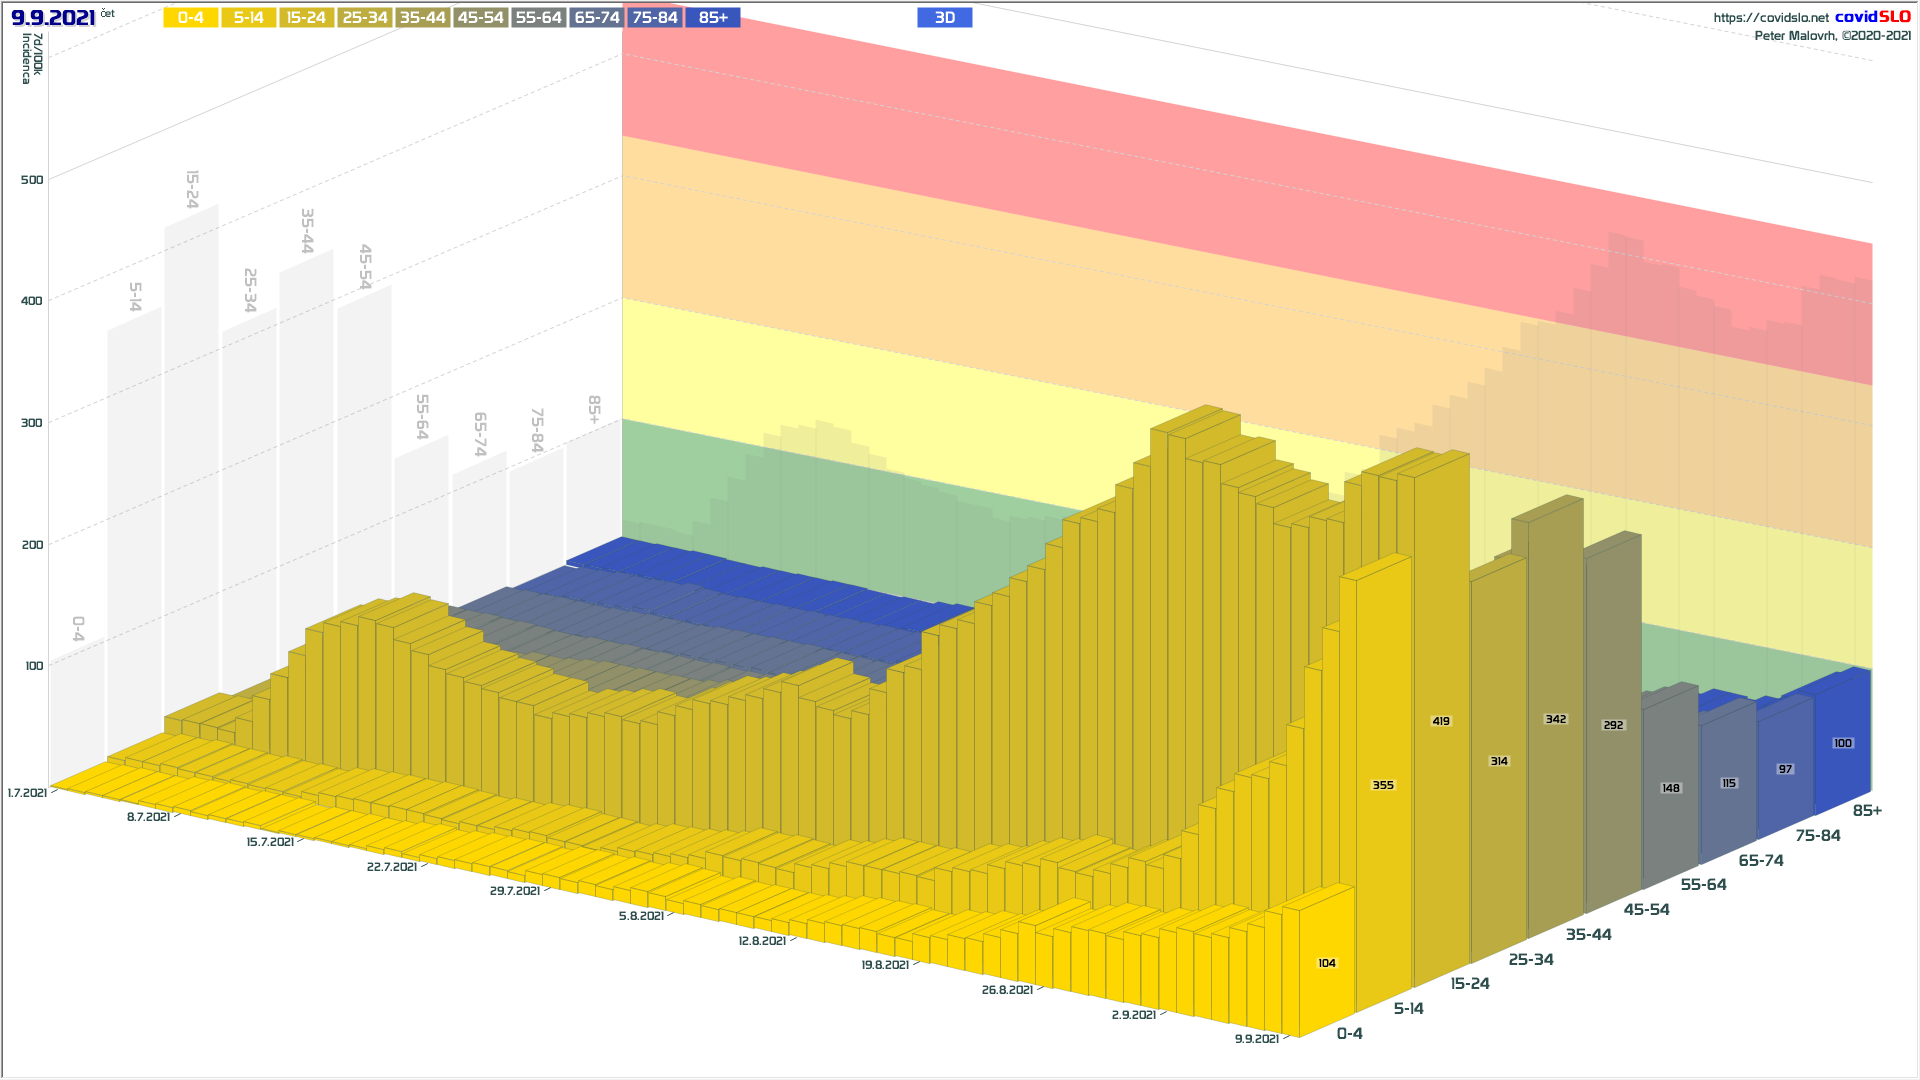Screen dimensions: 1920x1080
Task: Toggle the 65-74 age group legend button
Action: (597, 18)
